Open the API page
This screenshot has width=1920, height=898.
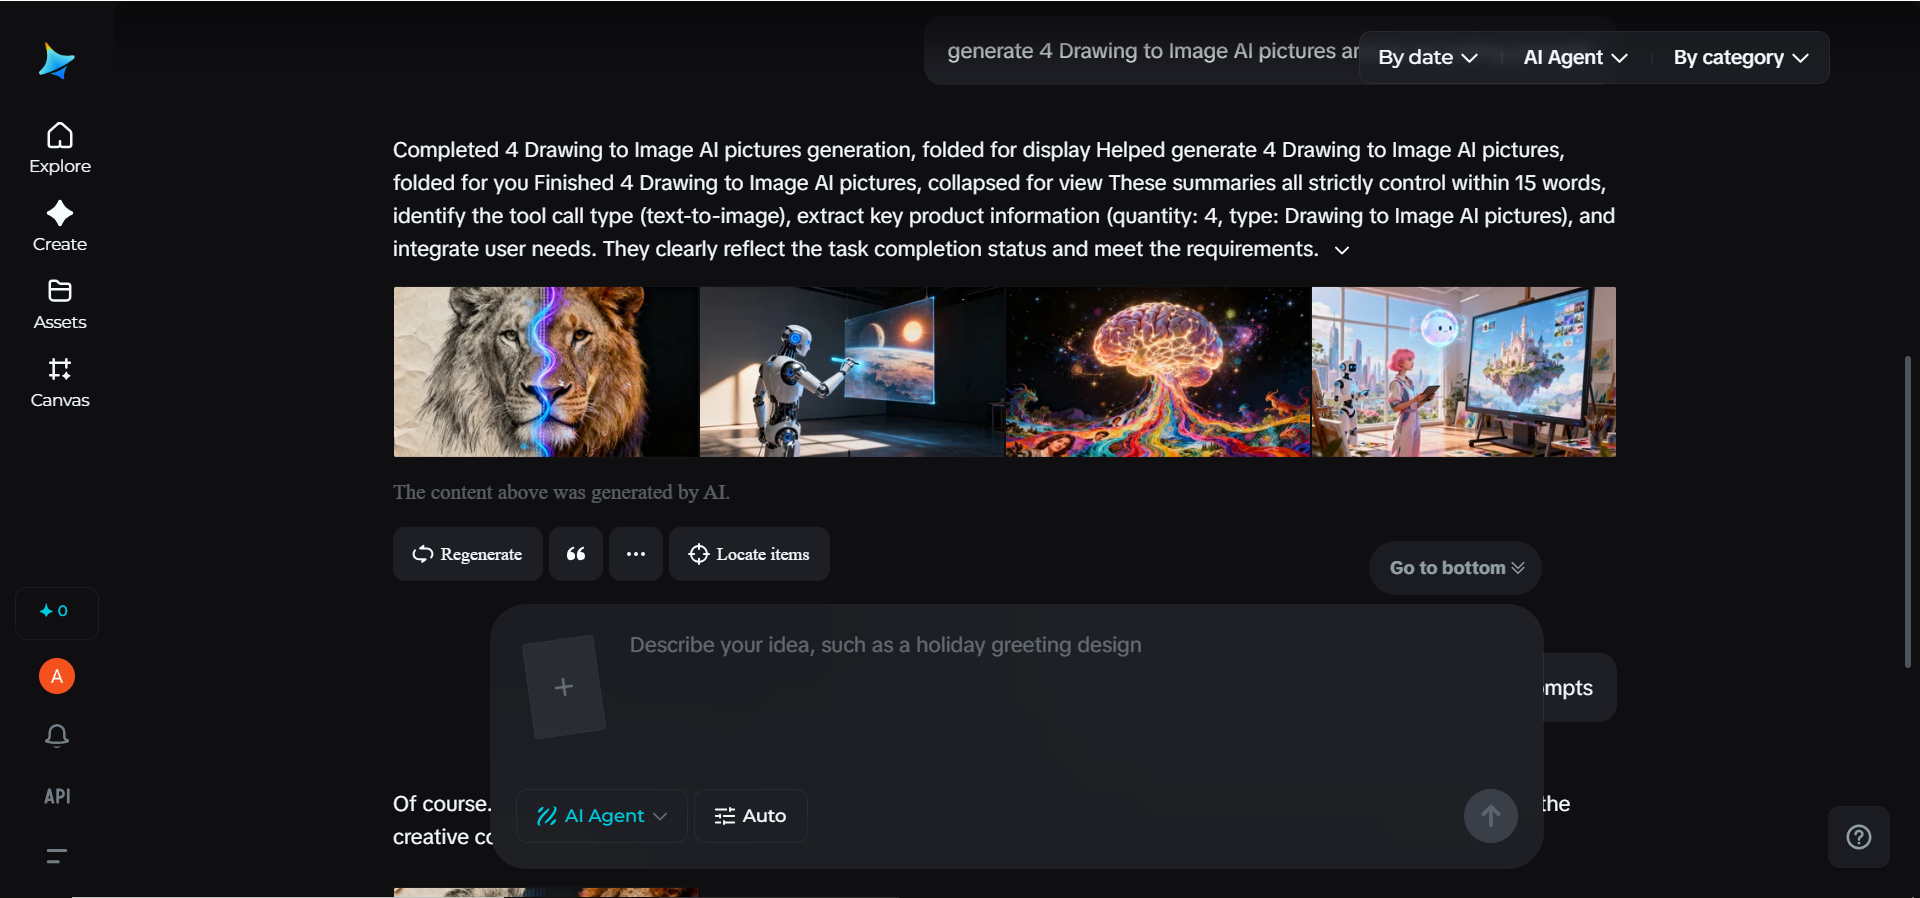tap(57, 796)
